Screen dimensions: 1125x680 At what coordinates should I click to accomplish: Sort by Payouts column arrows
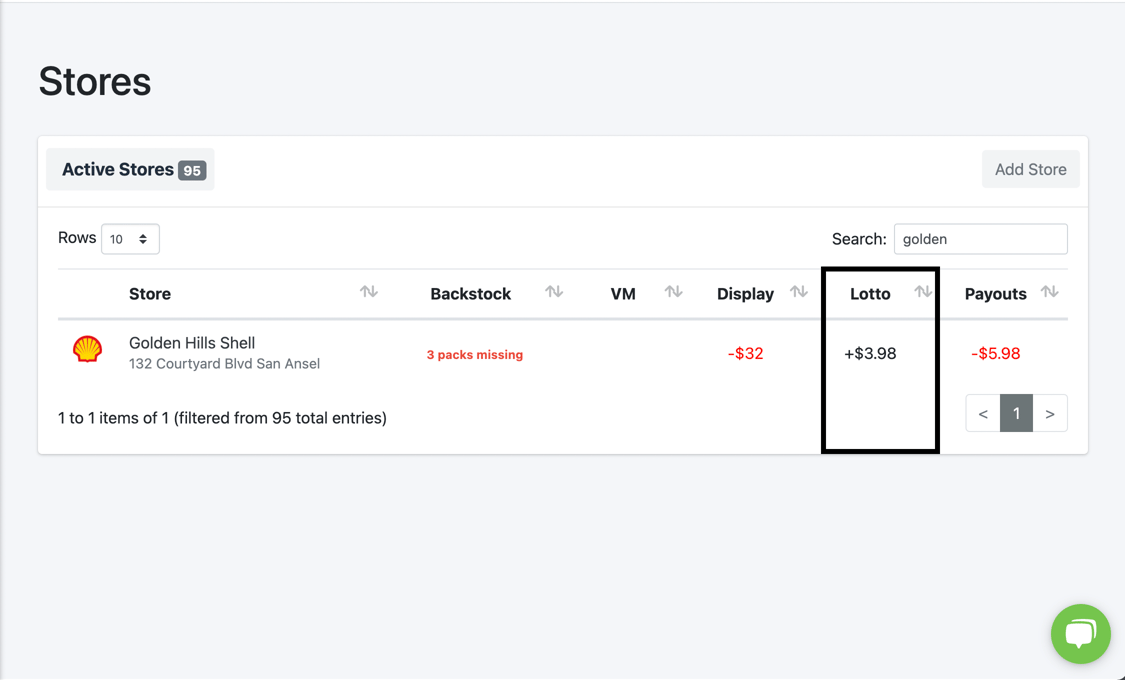1049,292
